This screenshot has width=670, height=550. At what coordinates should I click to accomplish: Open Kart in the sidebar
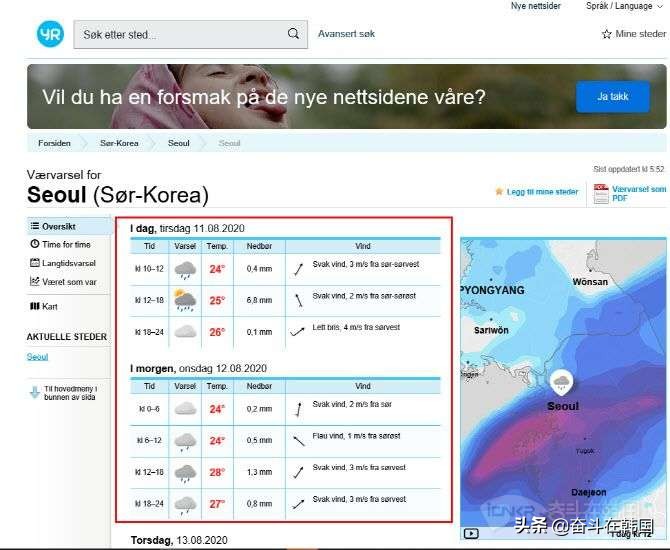pyautogui.click(x=49, y=306)
